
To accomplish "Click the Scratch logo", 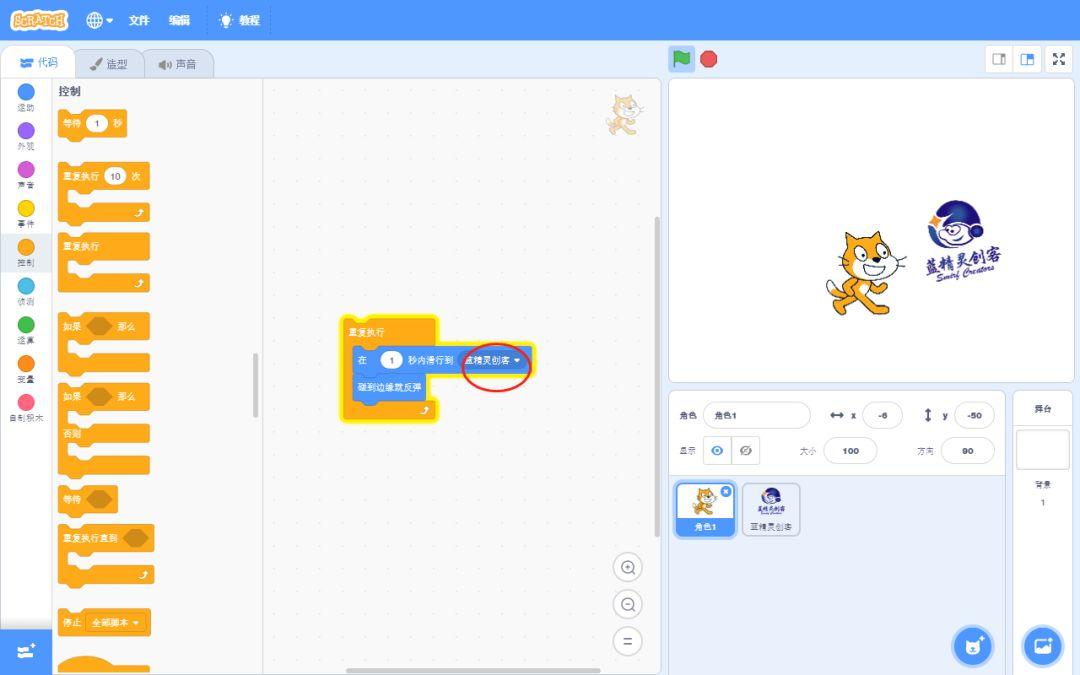I will click(39, 20).
